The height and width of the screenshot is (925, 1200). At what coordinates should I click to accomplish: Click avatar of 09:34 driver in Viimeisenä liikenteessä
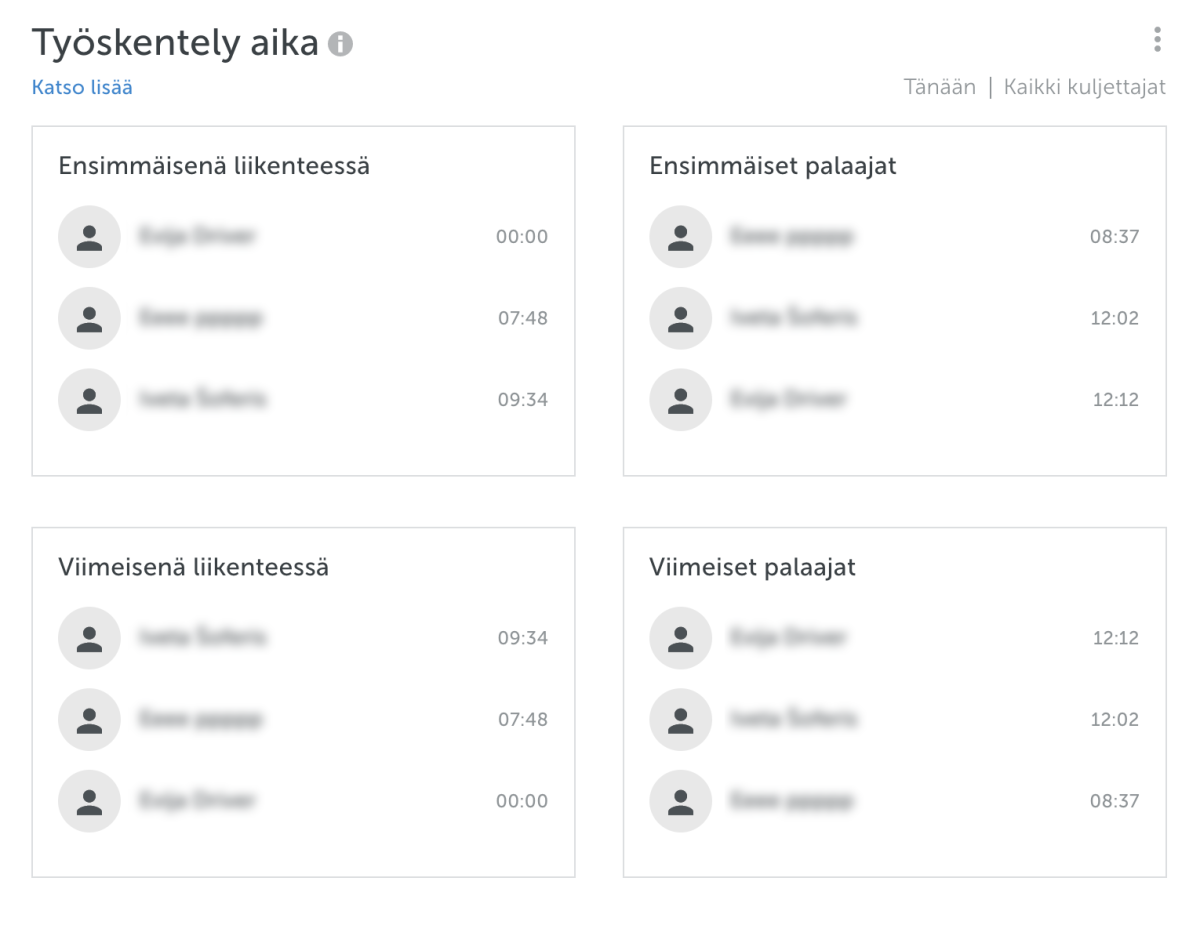click(x=89, y=638)
